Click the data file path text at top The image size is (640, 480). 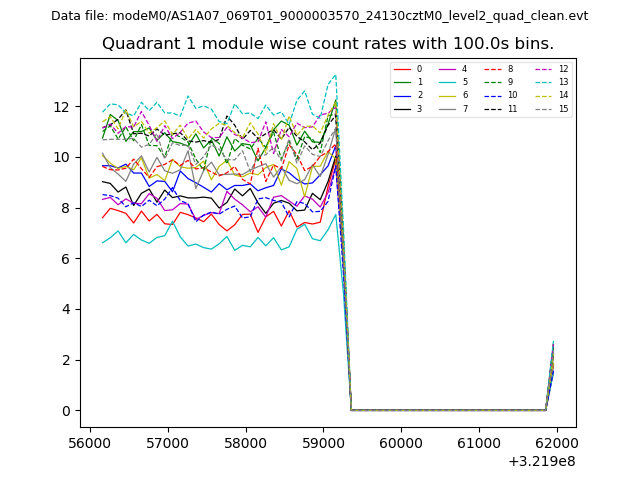click(x=319, y=16)
